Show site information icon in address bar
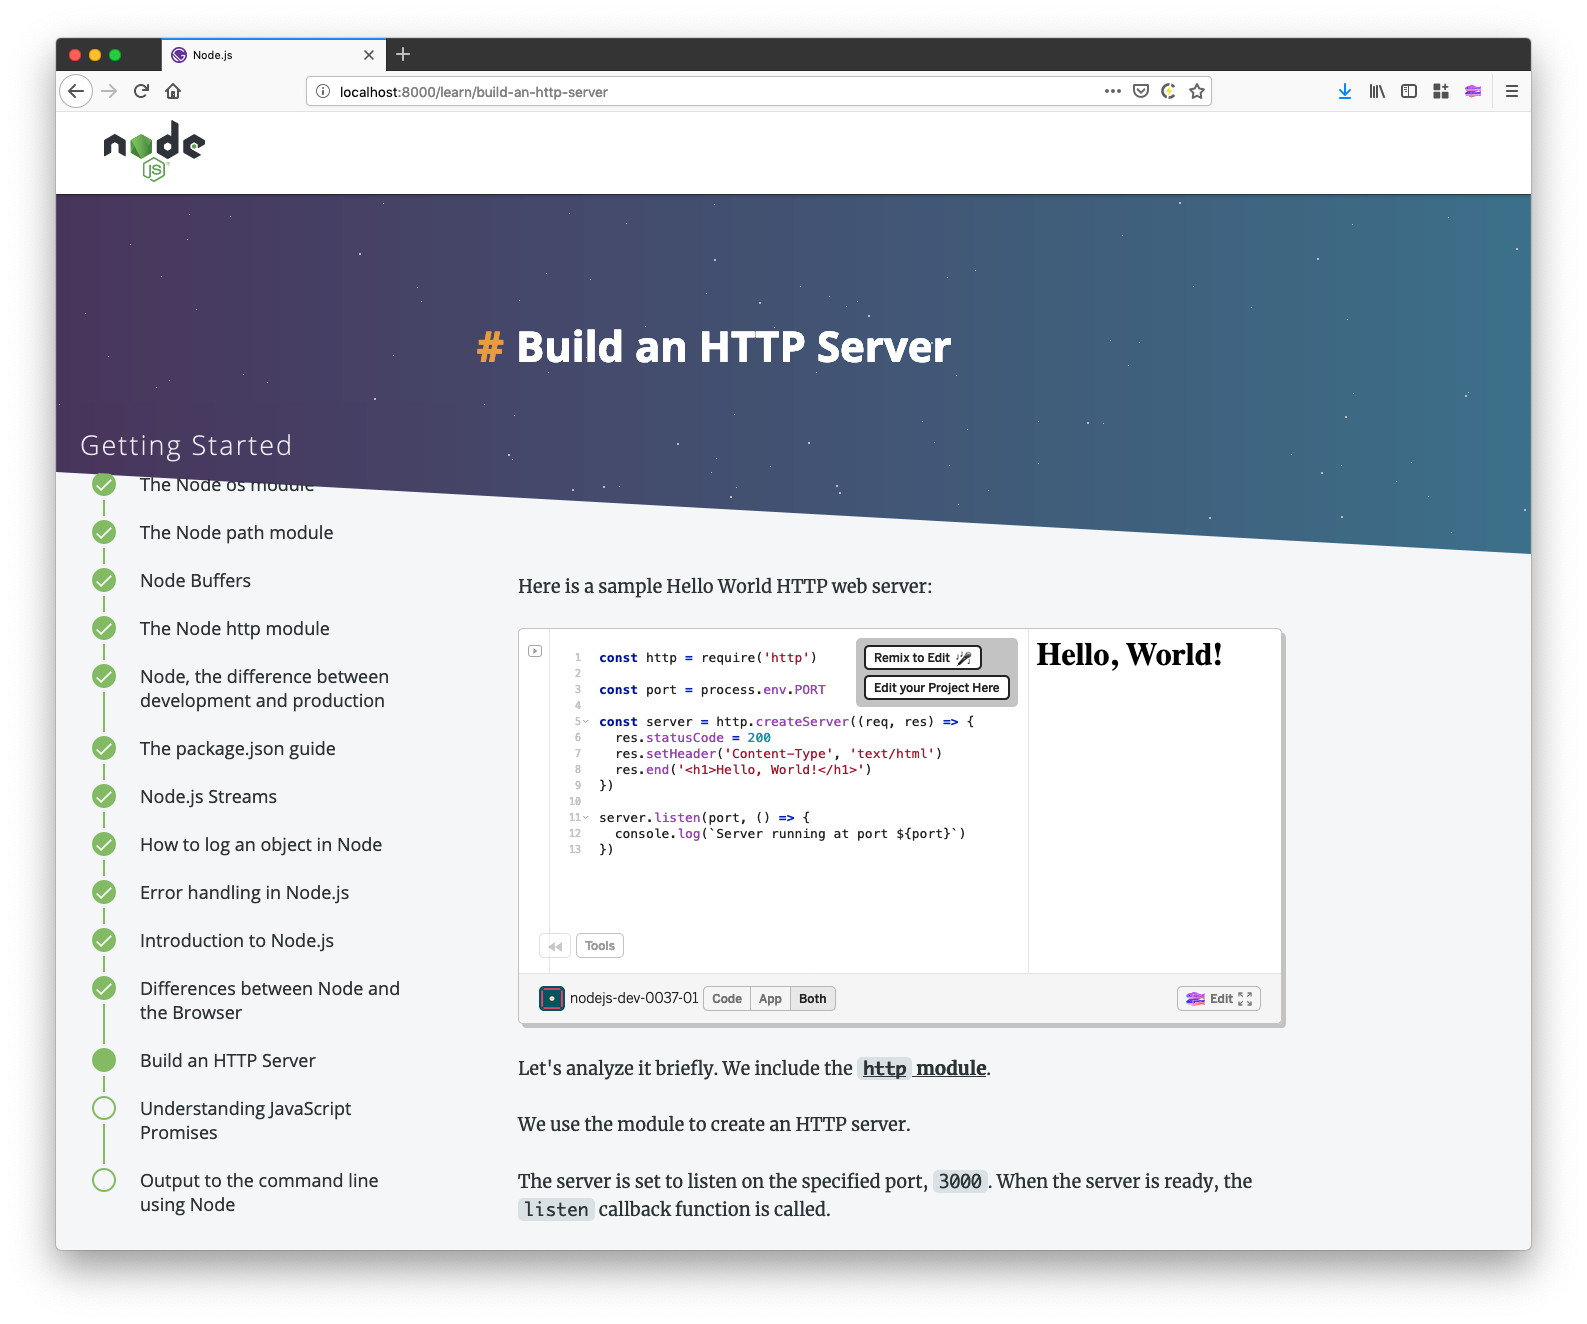 pyautogui.click(x=323, y=91)
